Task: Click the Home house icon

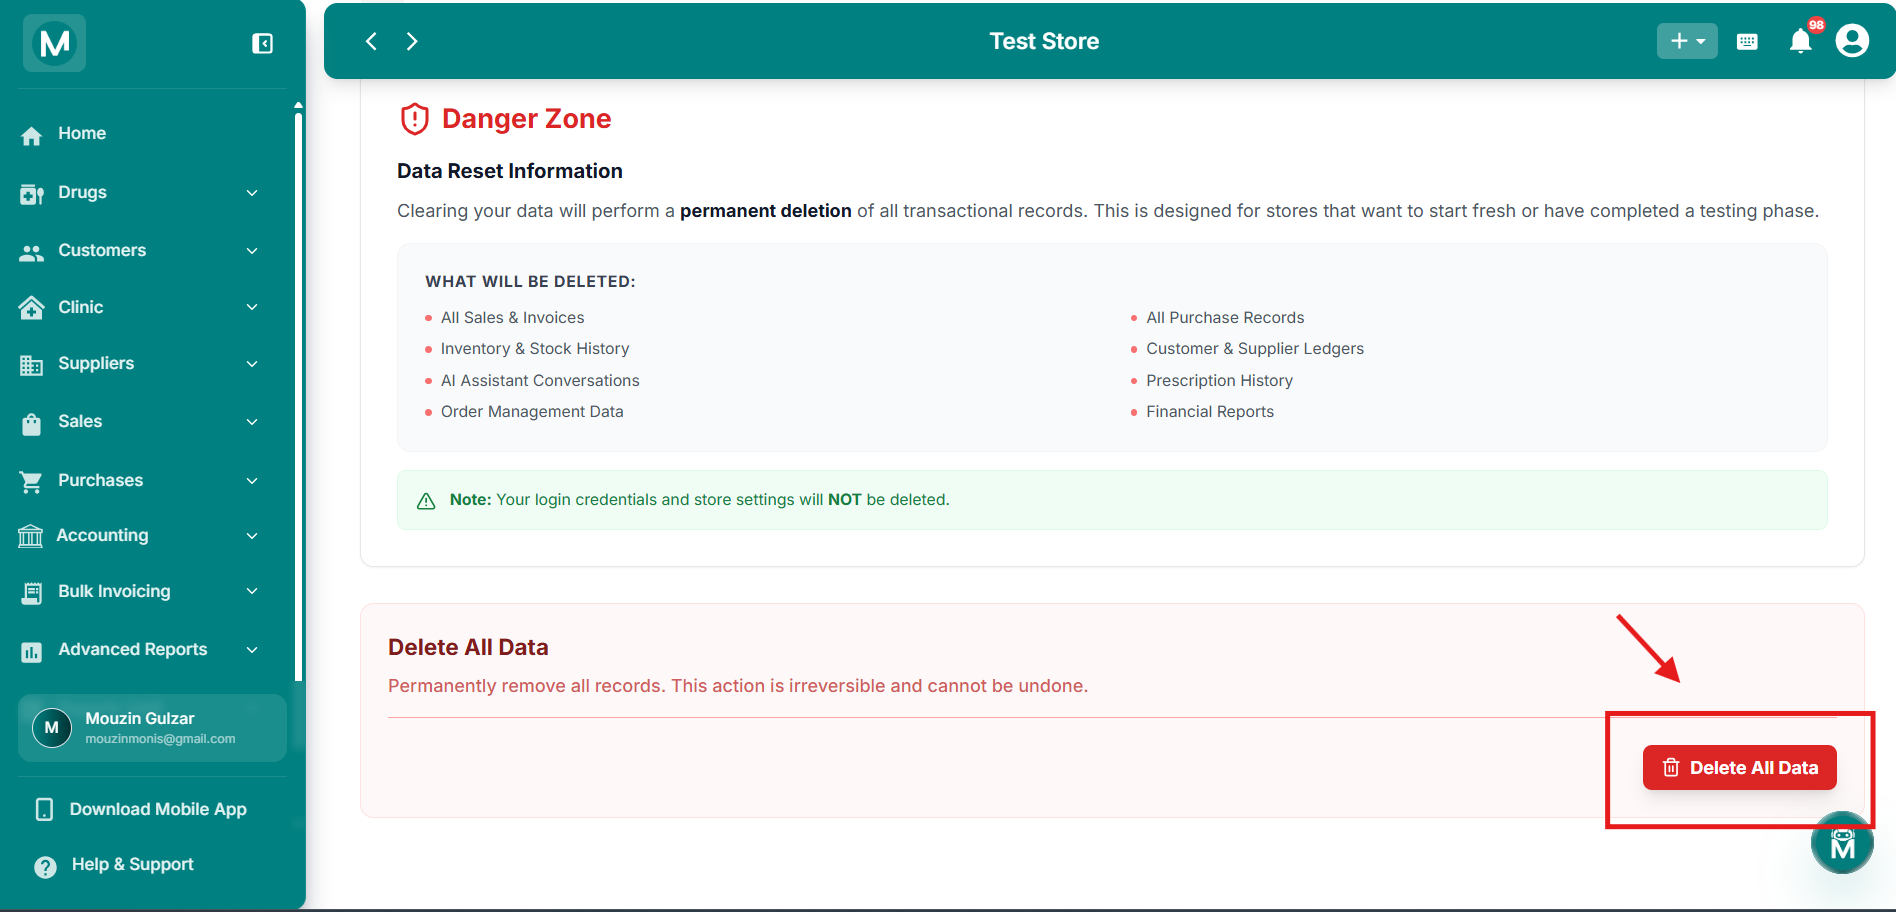Action: point(31,135)
